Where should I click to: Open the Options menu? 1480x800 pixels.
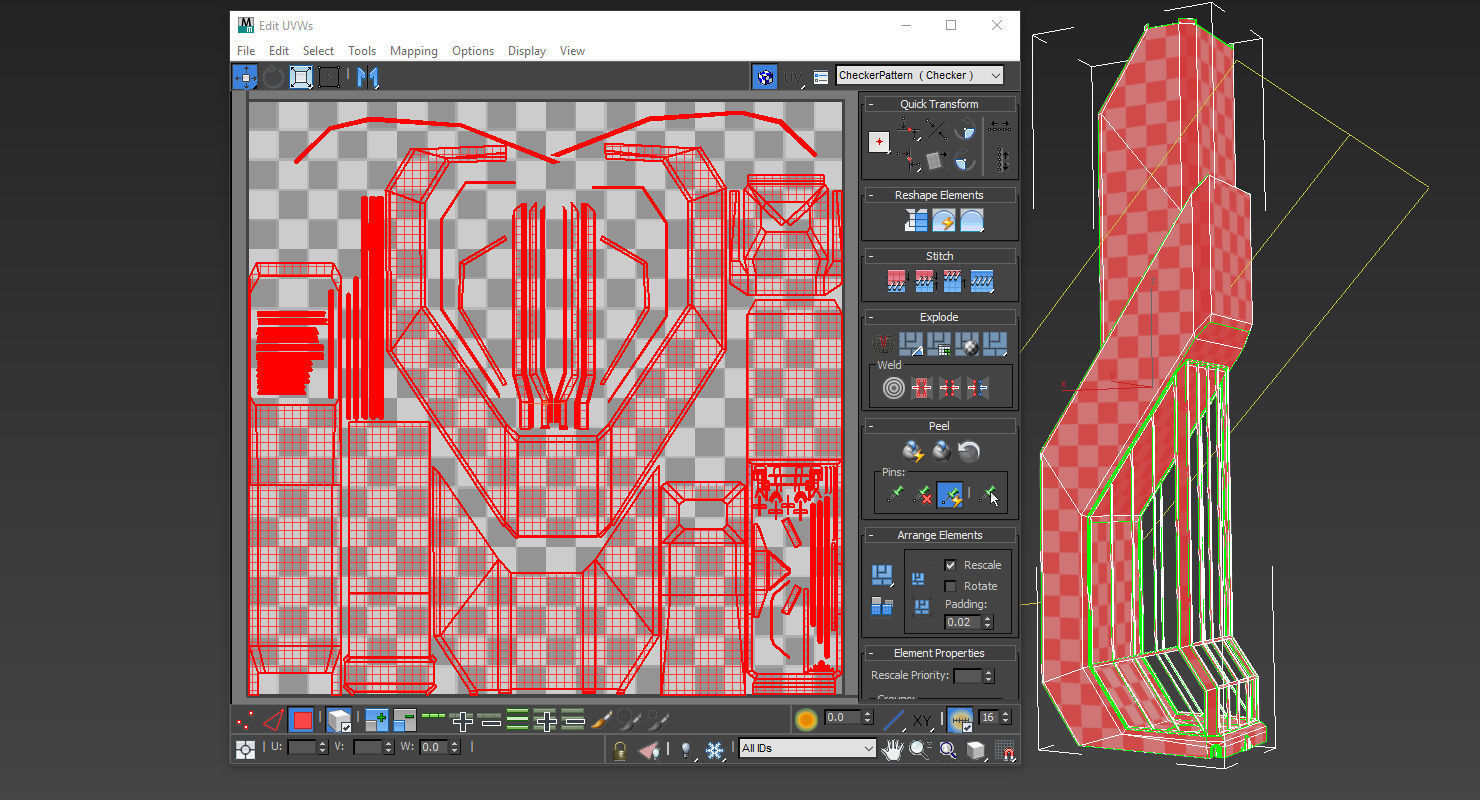[473, 51]
